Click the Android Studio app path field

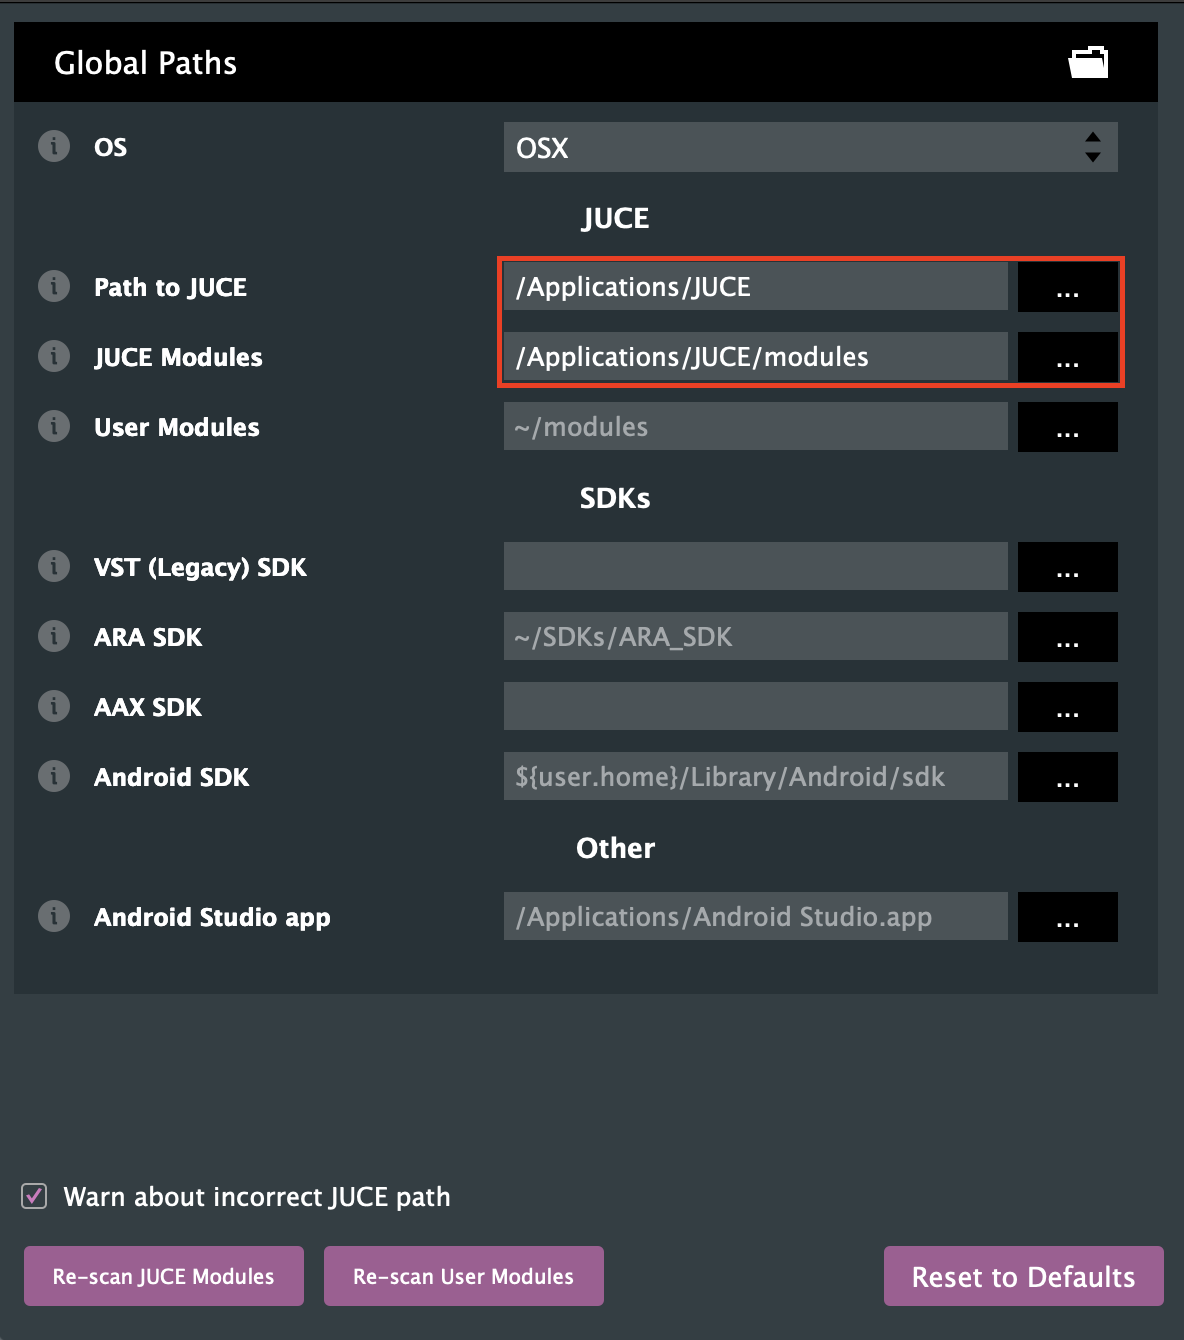756,917
